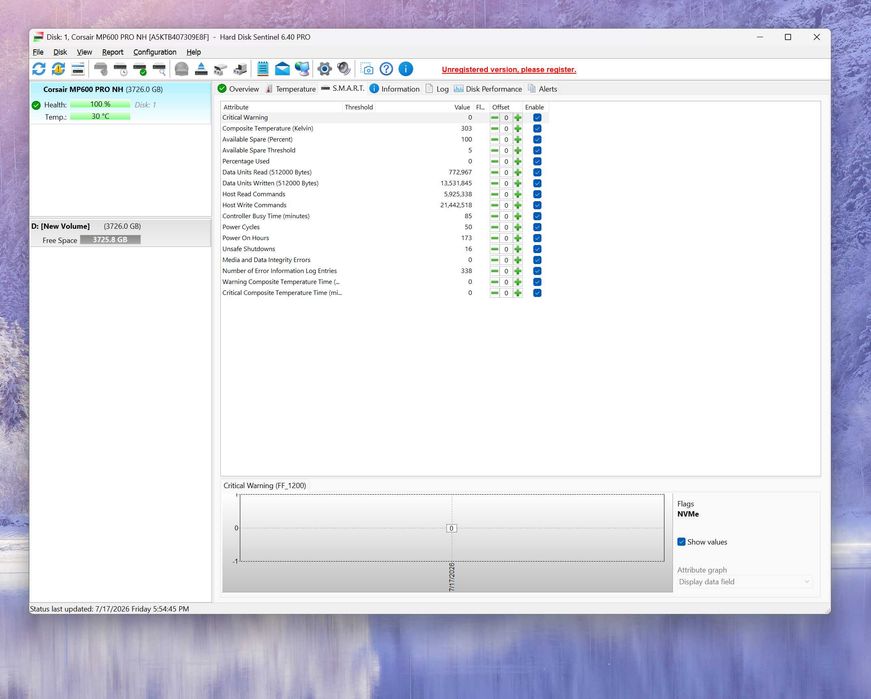
Task: Open the notepad report icon in toolbar
Action: [x=263, y=69]
